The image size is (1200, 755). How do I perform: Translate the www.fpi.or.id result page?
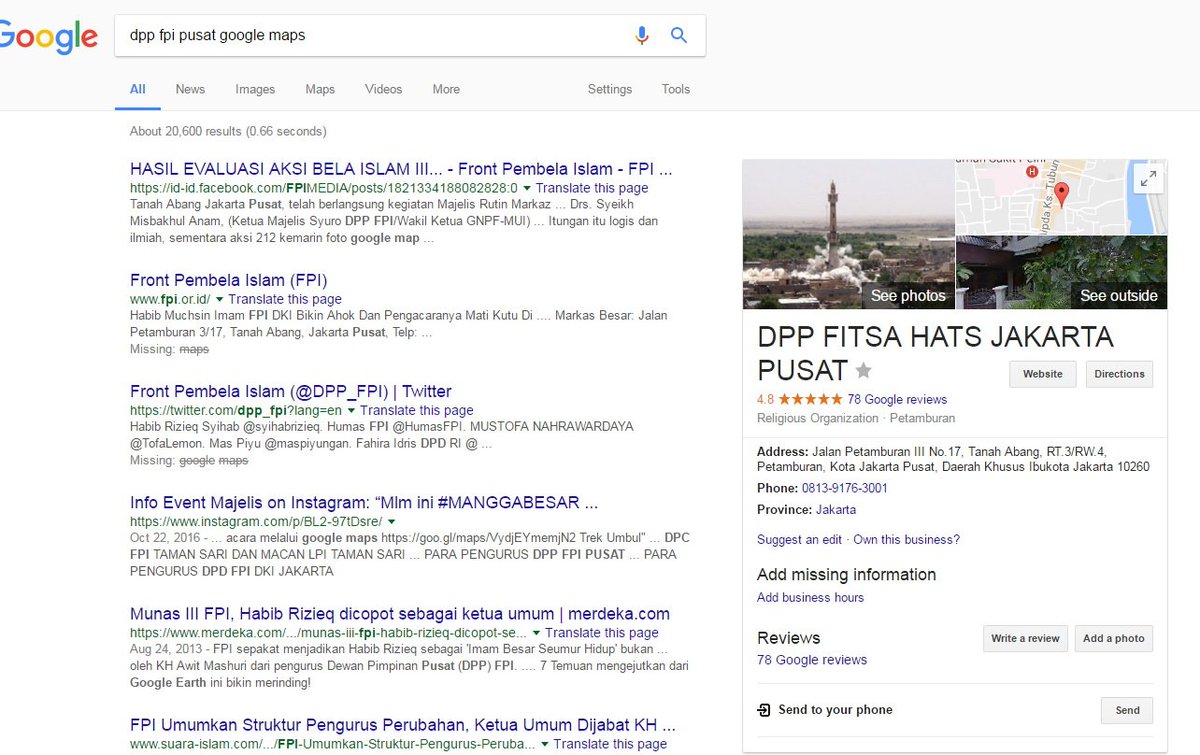[285, 299]
